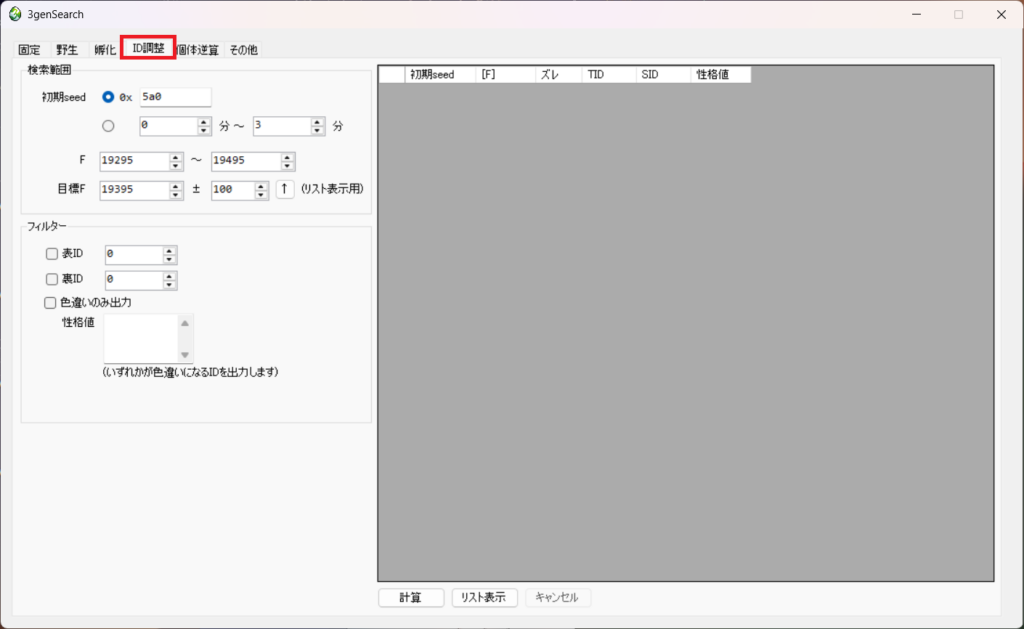Switch to the 固定 tab
Viewport: 1024px width, 629px height.
coord(29,48)
